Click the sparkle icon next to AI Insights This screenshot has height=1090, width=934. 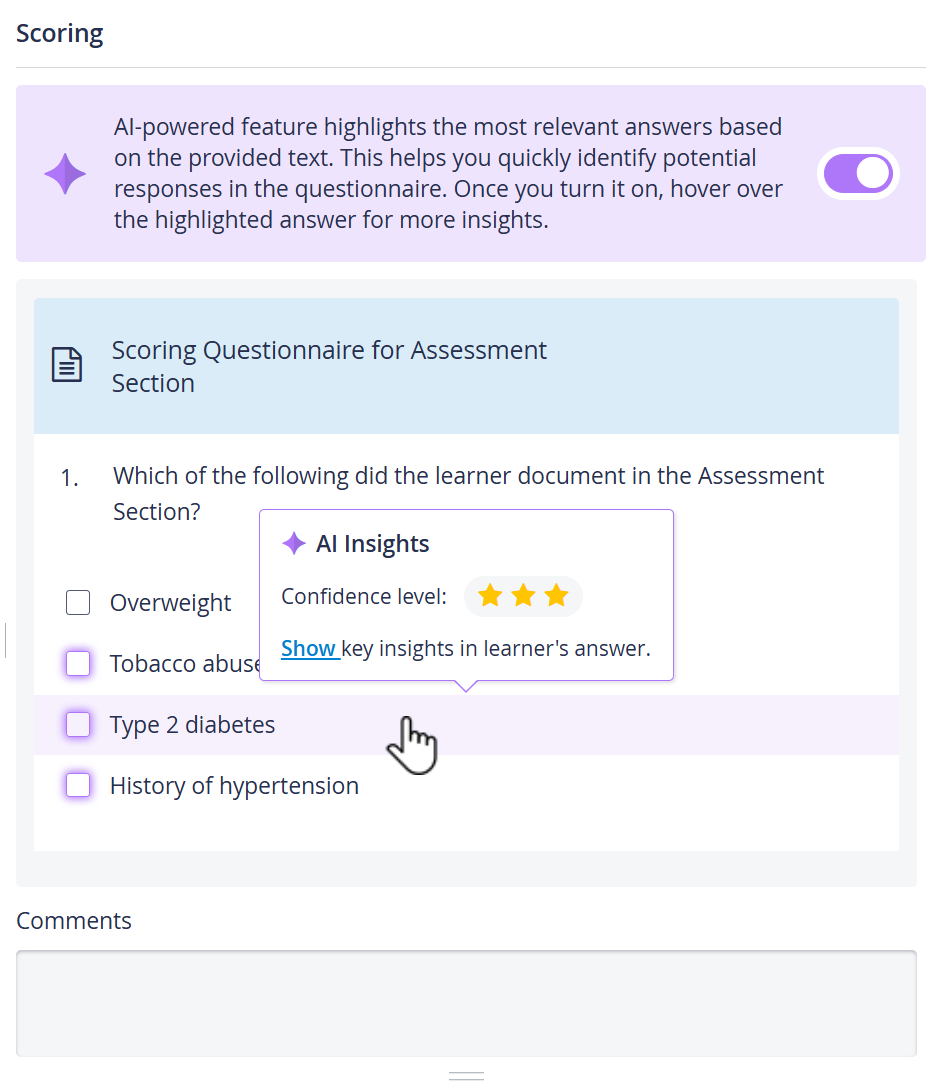[294, 543]
